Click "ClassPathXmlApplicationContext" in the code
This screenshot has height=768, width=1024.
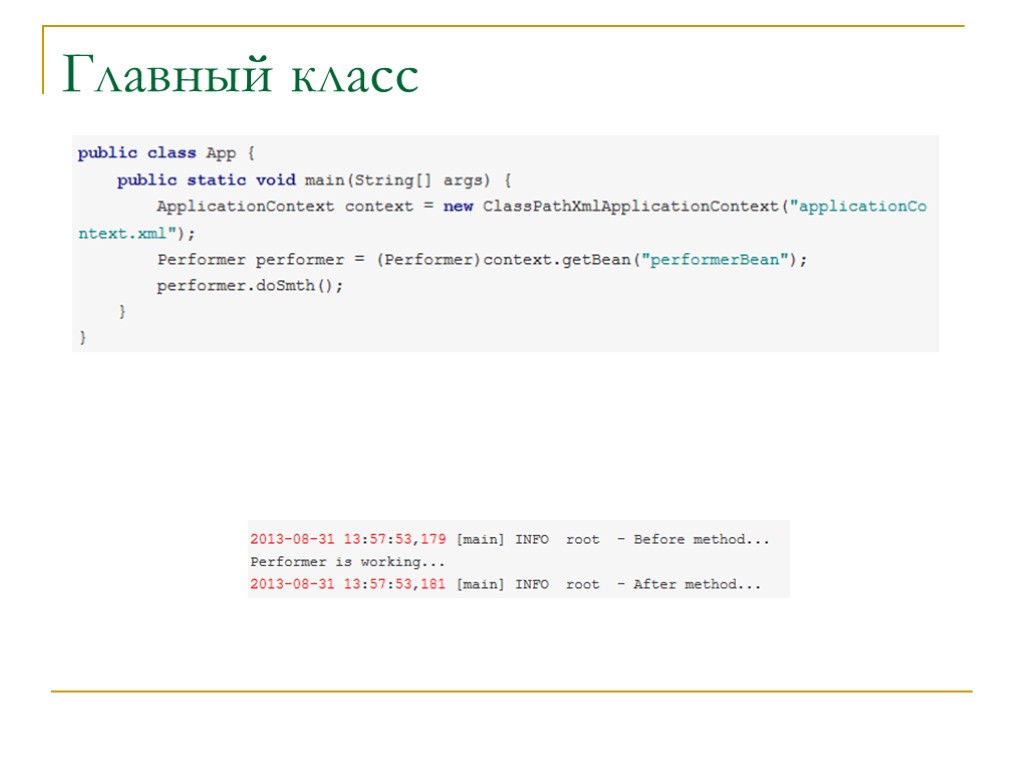[631, 206]
